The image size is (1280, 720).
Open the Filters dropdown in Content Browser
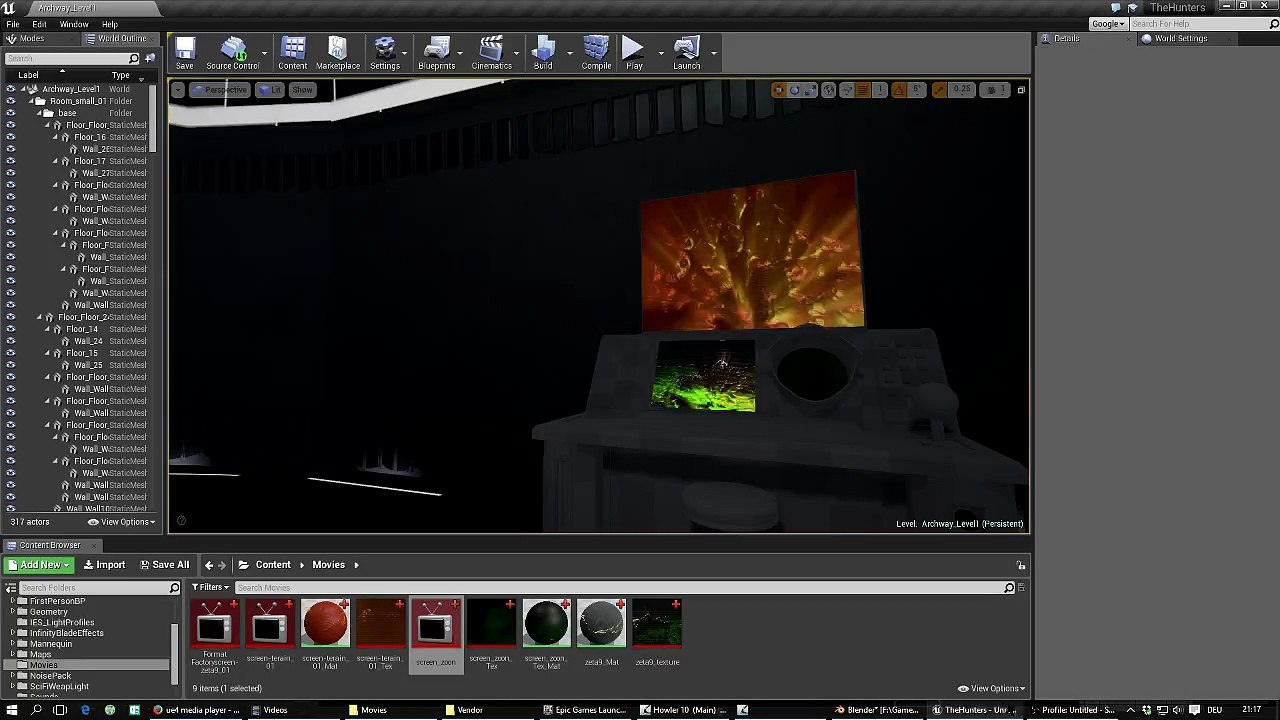click(x=211, y=587)
